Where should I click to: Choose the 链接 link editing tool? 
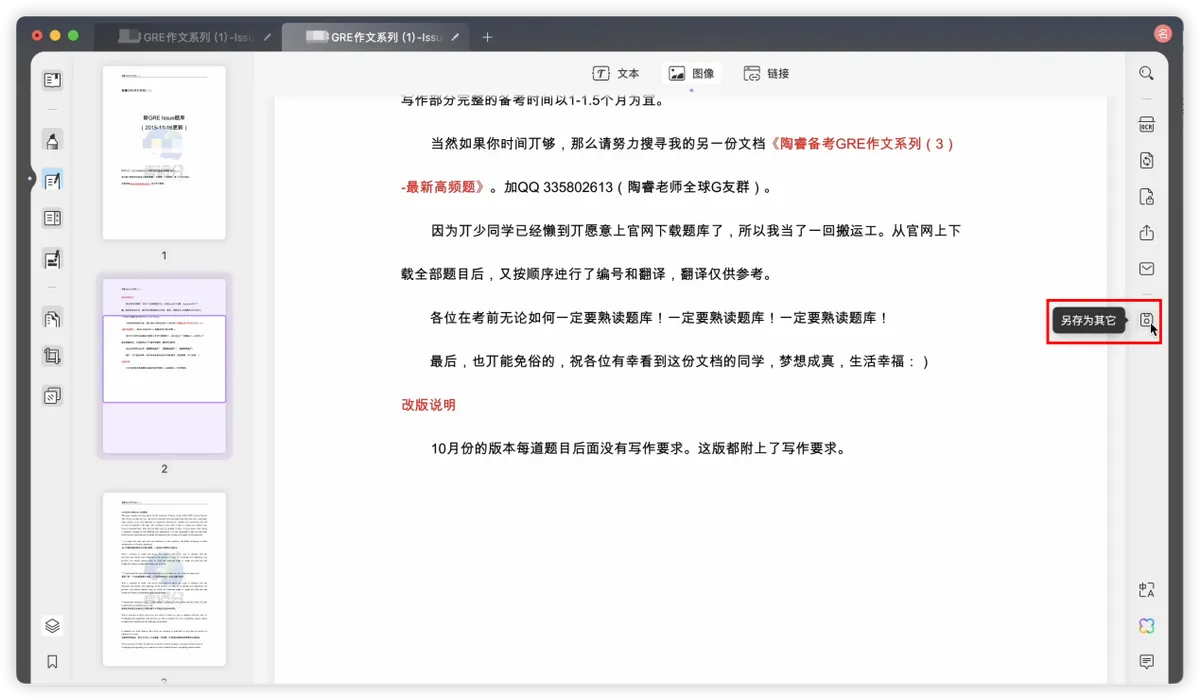766,73
